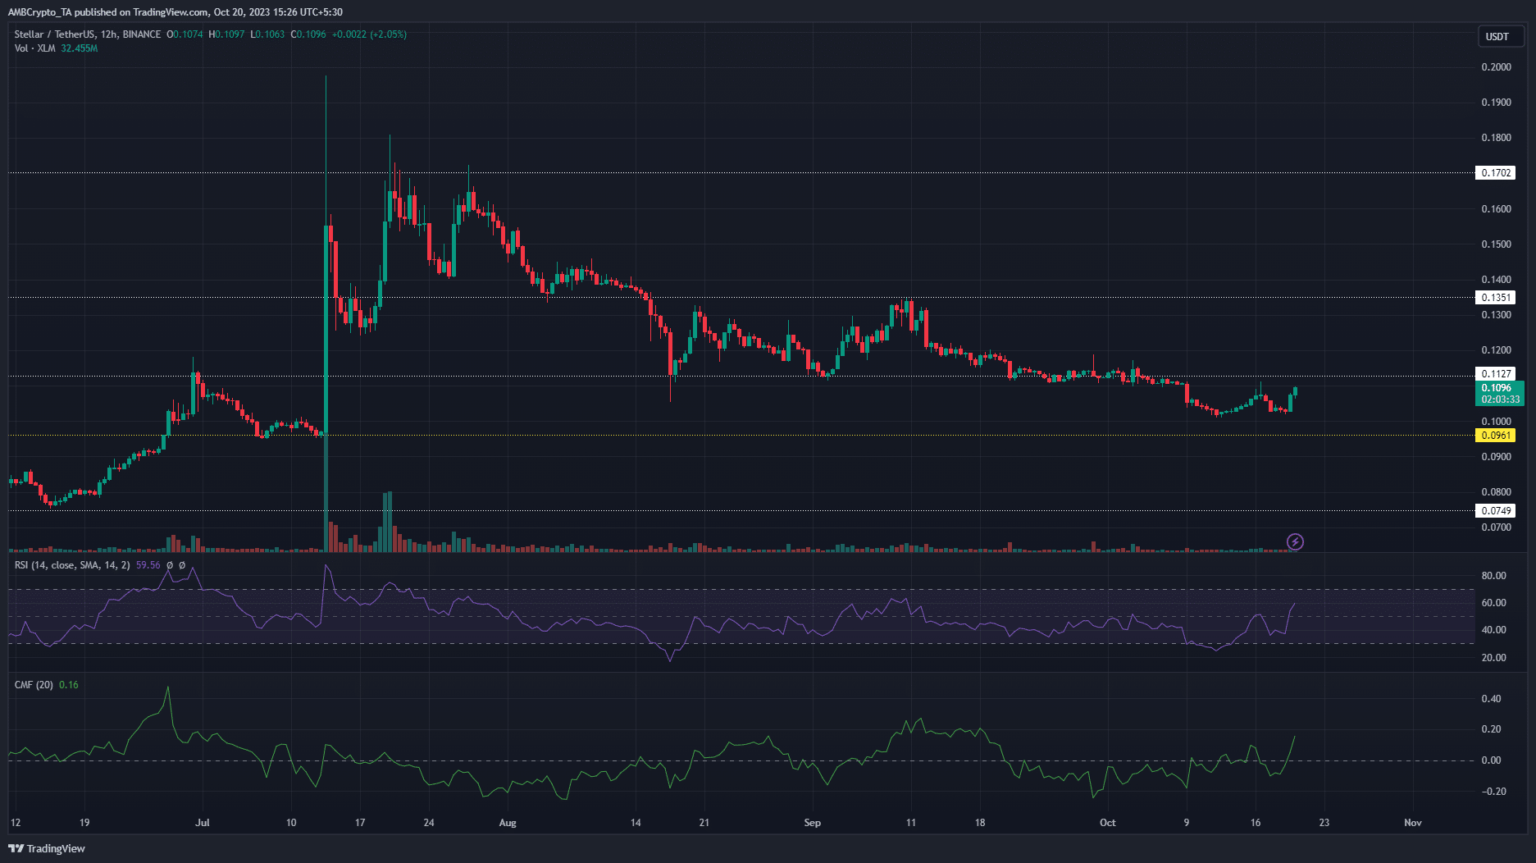Click the RSI value 59.56 in legend
Image resolution: width=1536 pixels, height=863 pixels.
148,565
